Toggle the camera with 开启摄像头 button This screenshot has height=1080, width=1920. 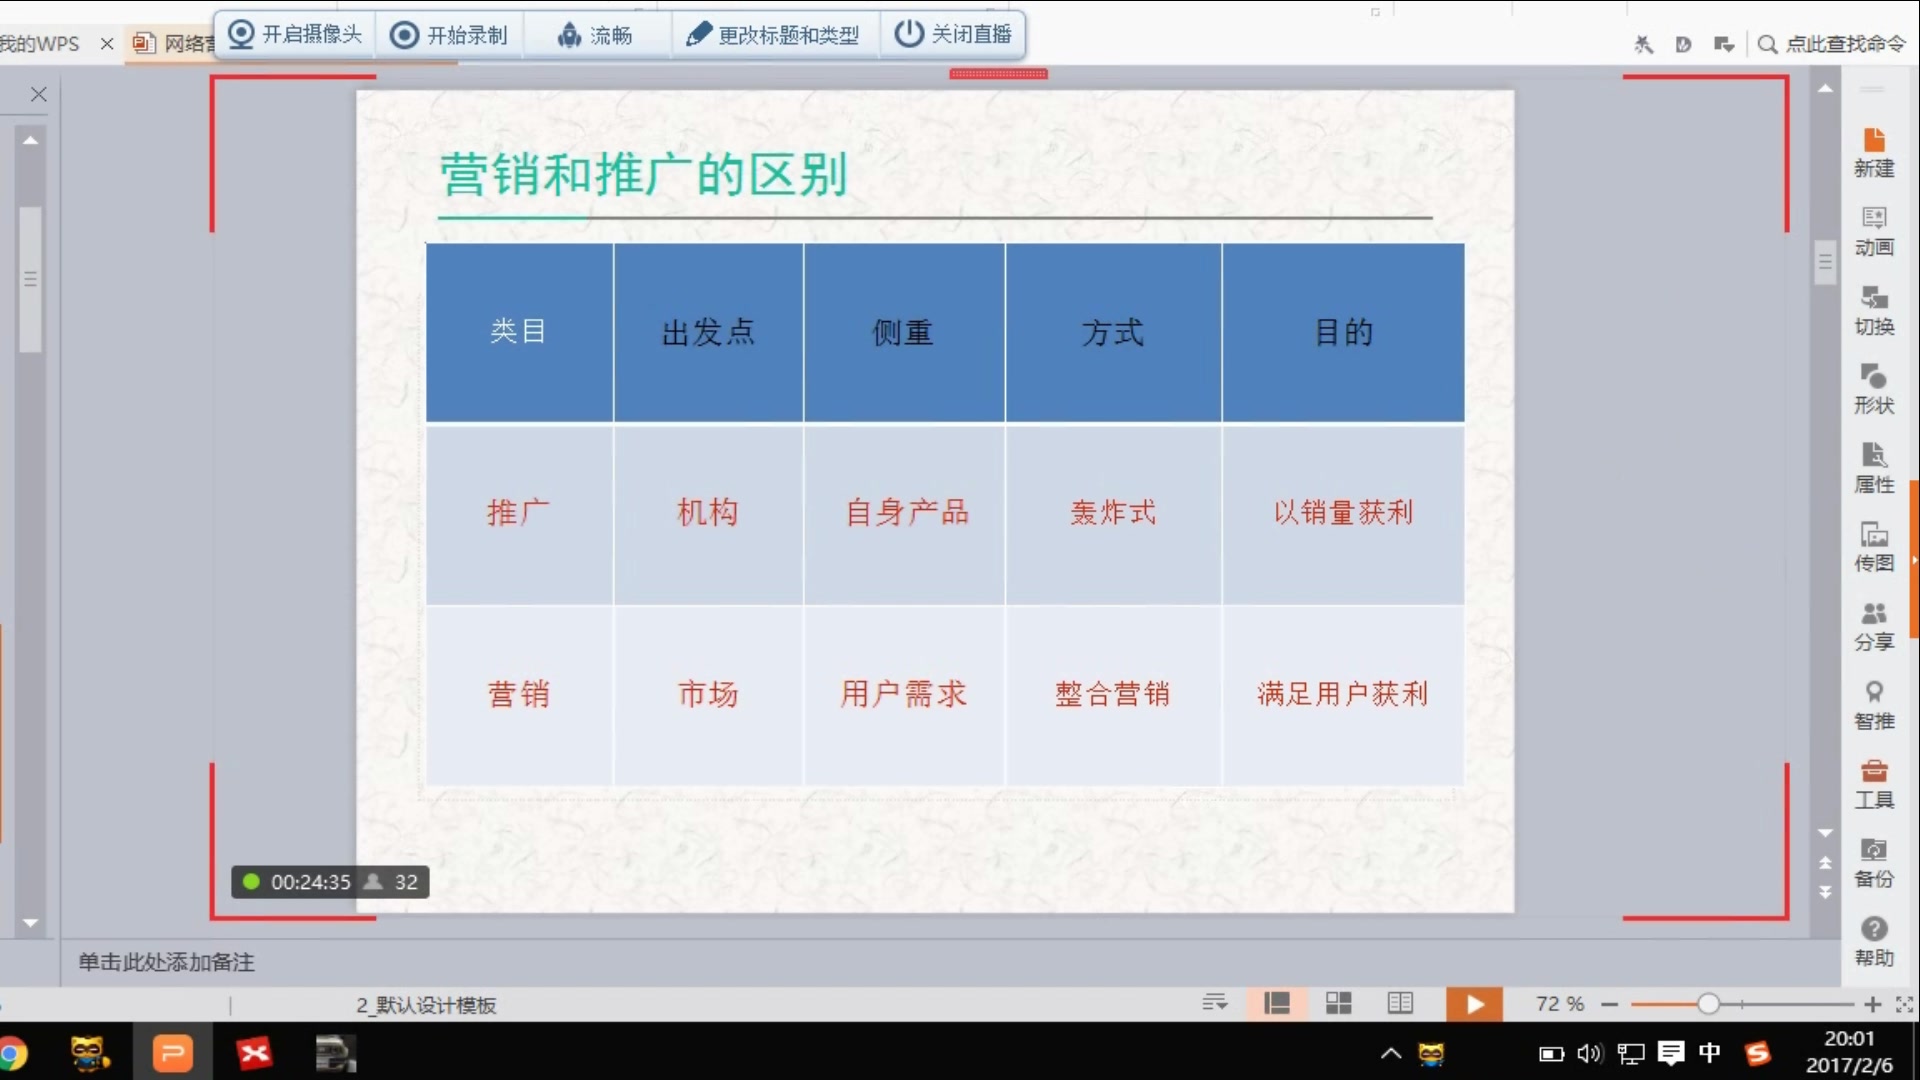[295, 33]
